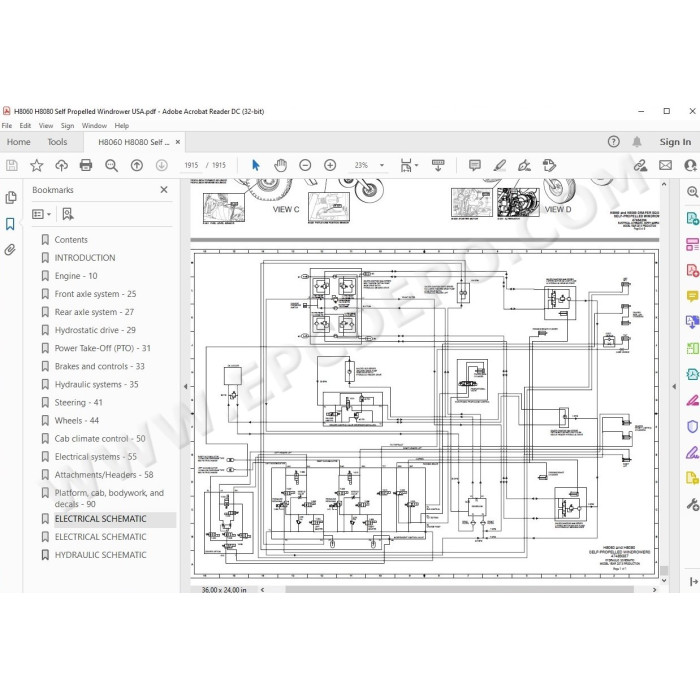Show page thumbnails panel
This screenshot has width=700, height=700.
point(11,197)
